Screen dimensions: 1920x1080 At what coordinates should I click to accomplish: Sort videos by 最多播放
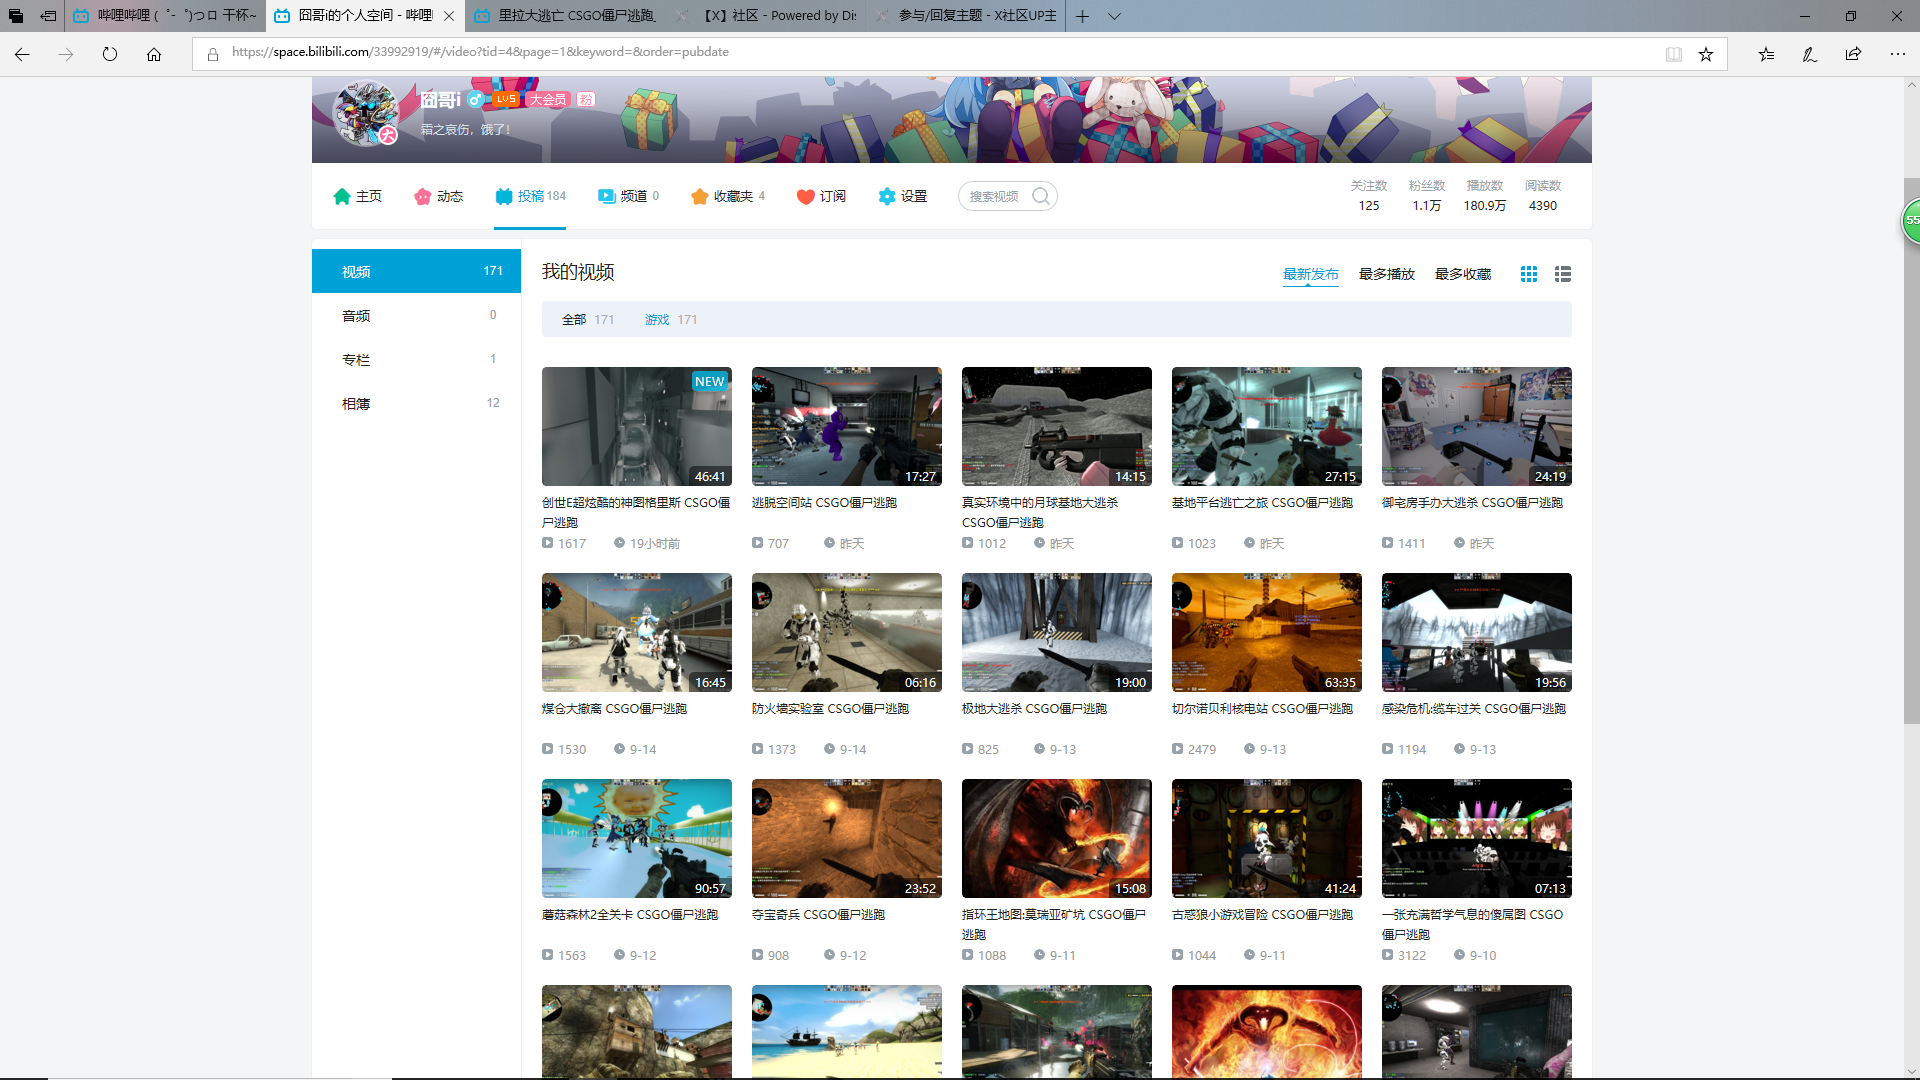[1386, 274]
